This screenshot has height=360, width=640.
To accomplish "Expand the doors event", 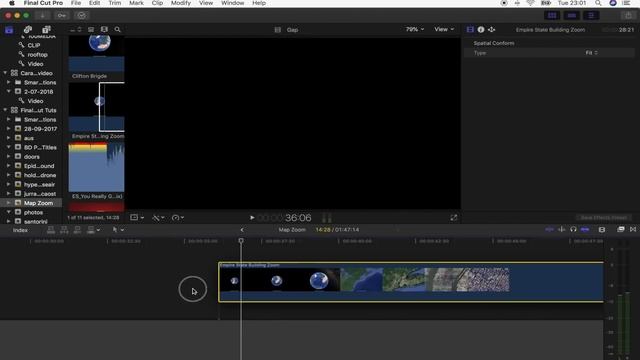I will [9, 156].
